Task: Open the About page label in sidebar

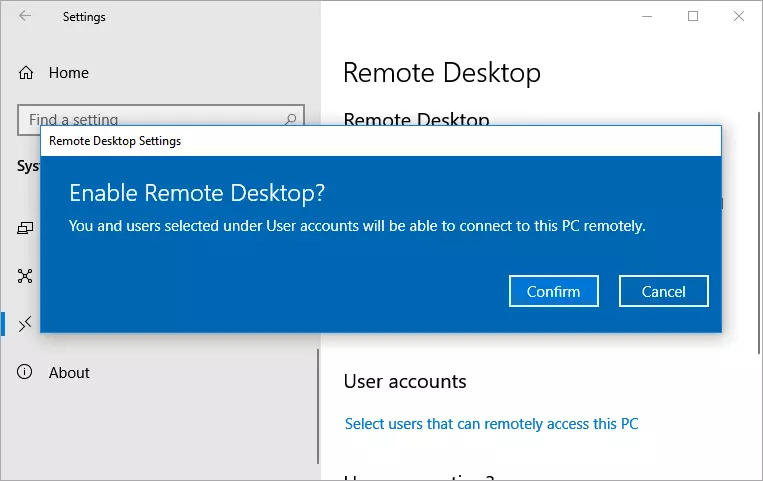Action: (69, 373)
